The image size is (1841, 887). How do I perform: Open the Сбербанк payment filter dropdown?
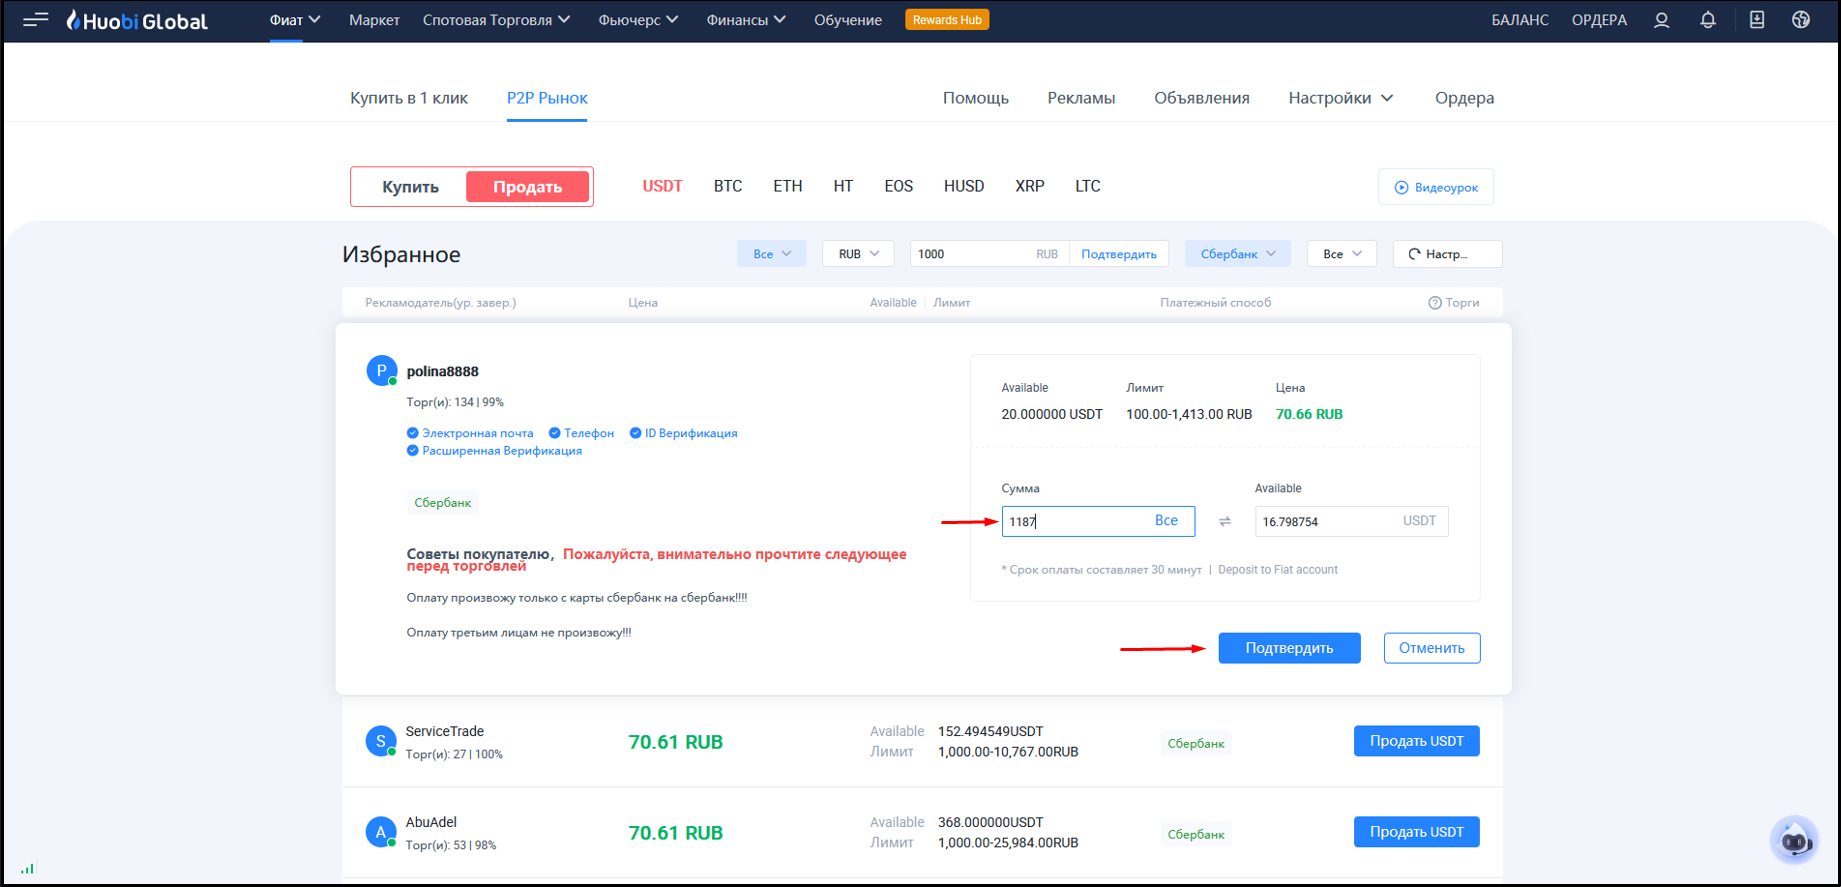pos(1238,254)
